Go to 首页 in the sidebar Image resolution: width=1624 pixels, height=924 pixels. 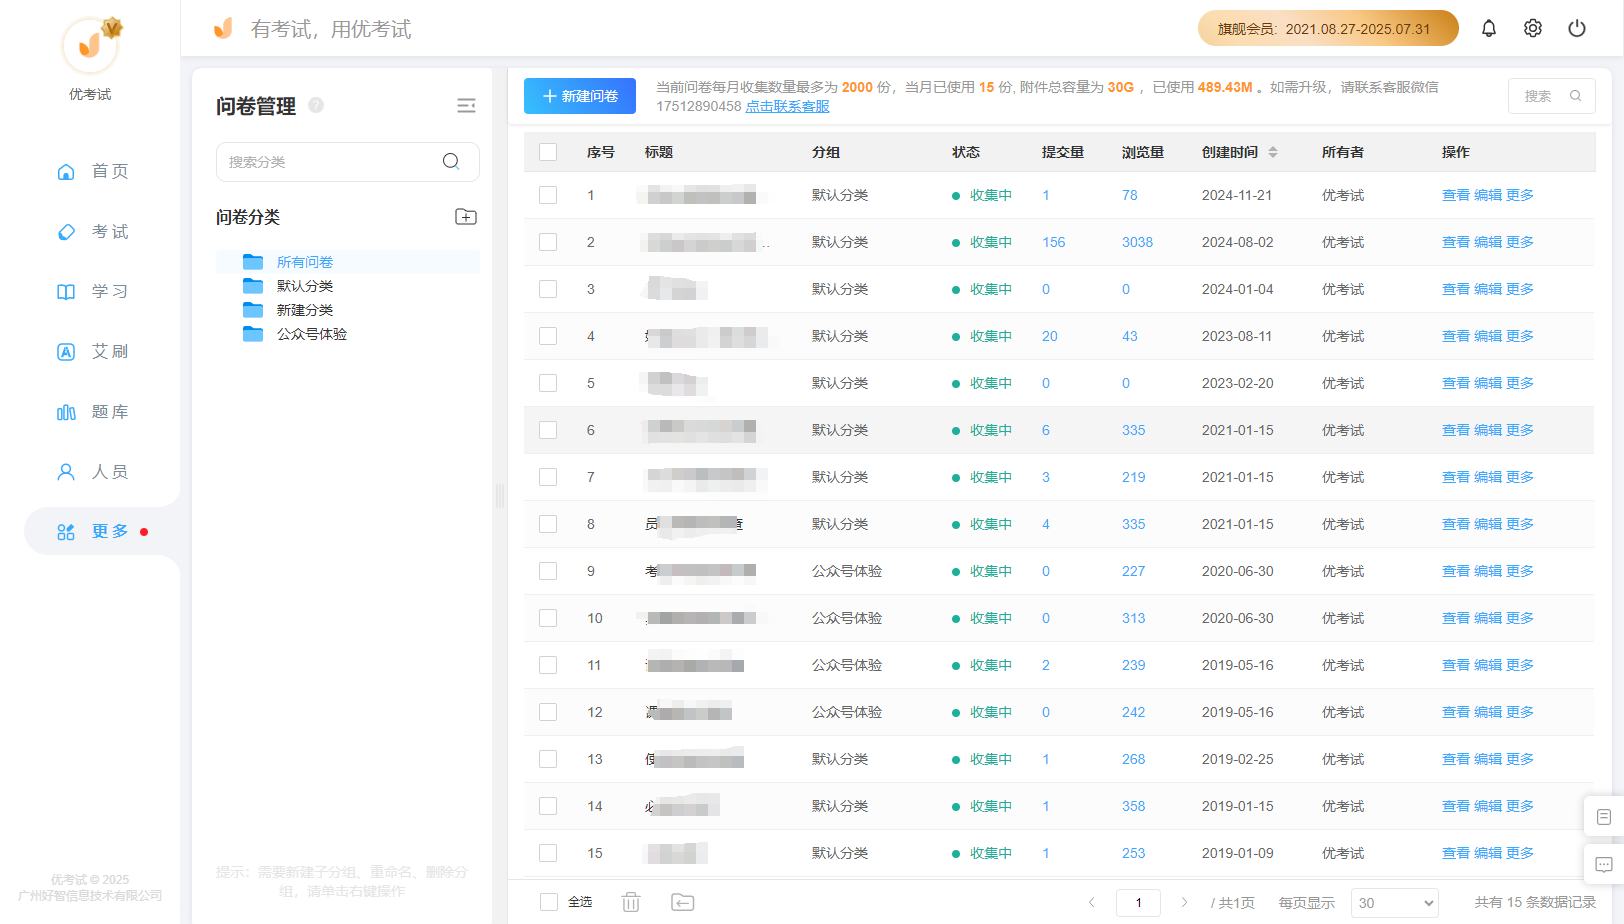click(x=92, y=171)
